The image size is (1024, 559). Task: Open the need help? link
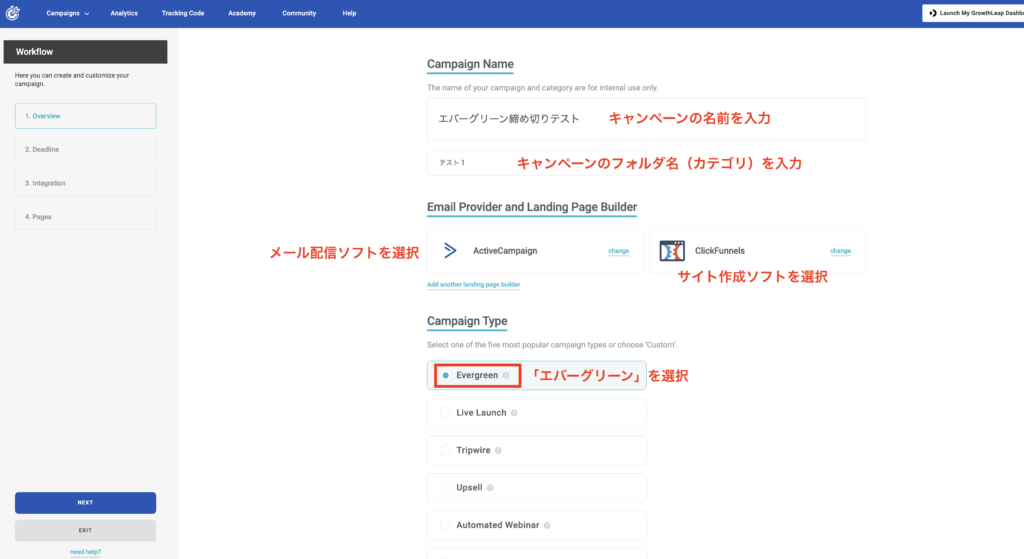[86, 552]
